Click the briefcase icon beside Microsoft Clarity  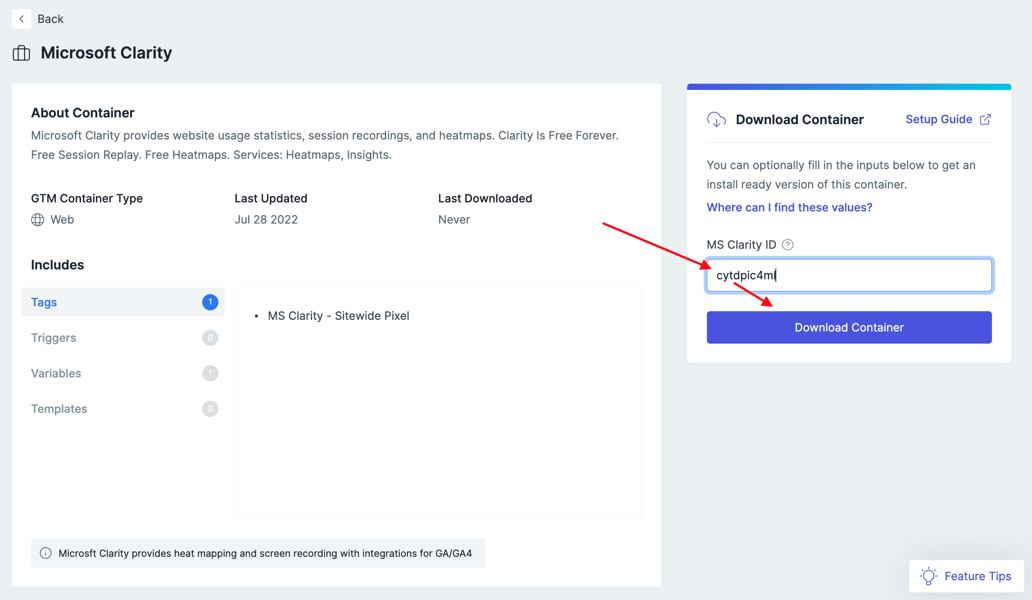click(21, 53)
